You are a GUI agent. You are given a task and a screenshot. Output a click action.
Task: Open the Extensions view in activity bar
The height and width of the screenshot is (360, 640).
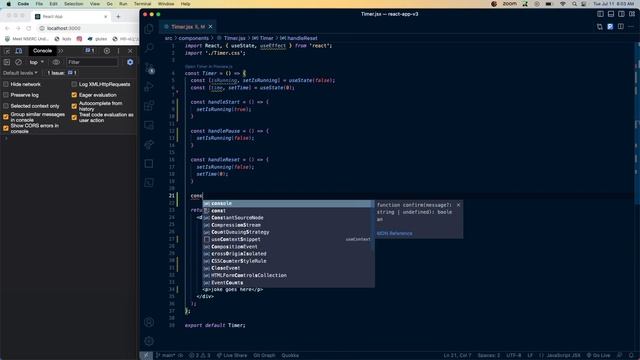pos(149,106)
